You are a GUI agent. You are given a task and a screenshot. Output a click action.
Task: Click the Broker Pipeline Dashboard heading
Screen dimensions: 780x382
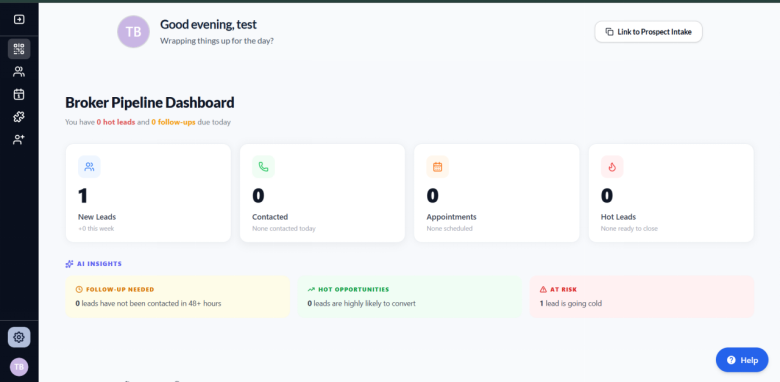150,103
